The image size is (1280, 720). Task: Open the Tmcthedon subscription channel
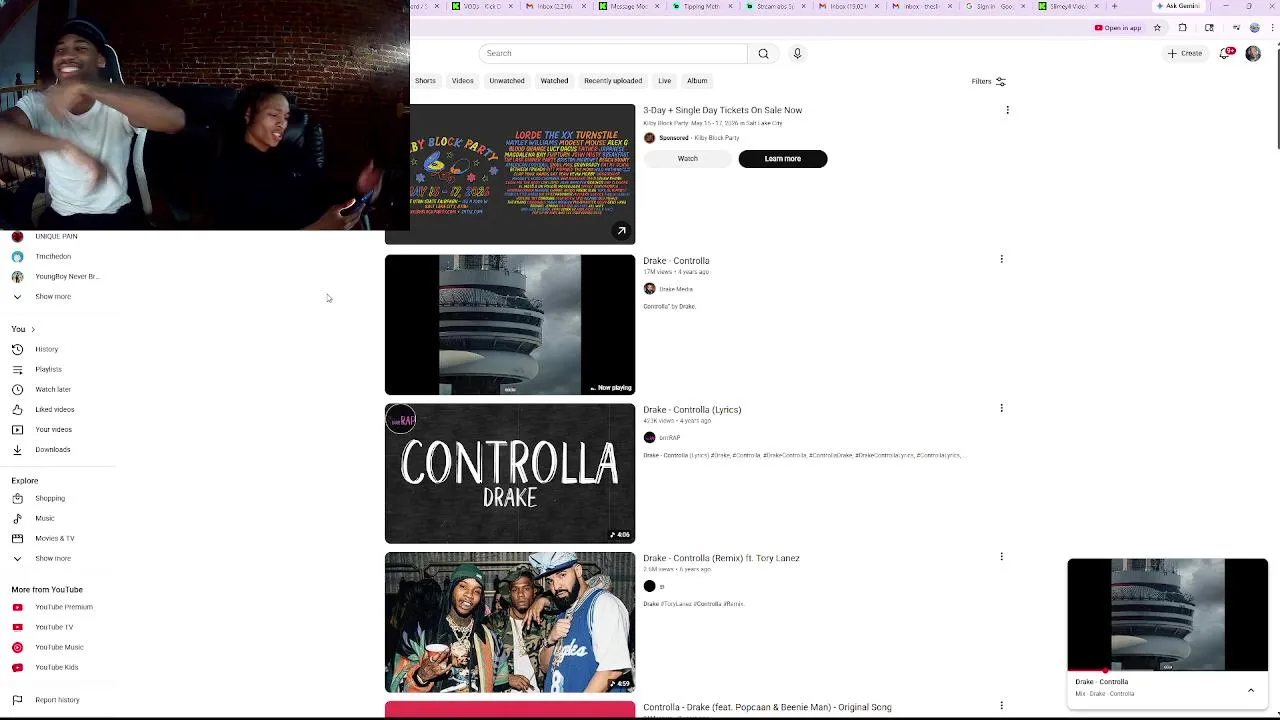pos(53,256)
